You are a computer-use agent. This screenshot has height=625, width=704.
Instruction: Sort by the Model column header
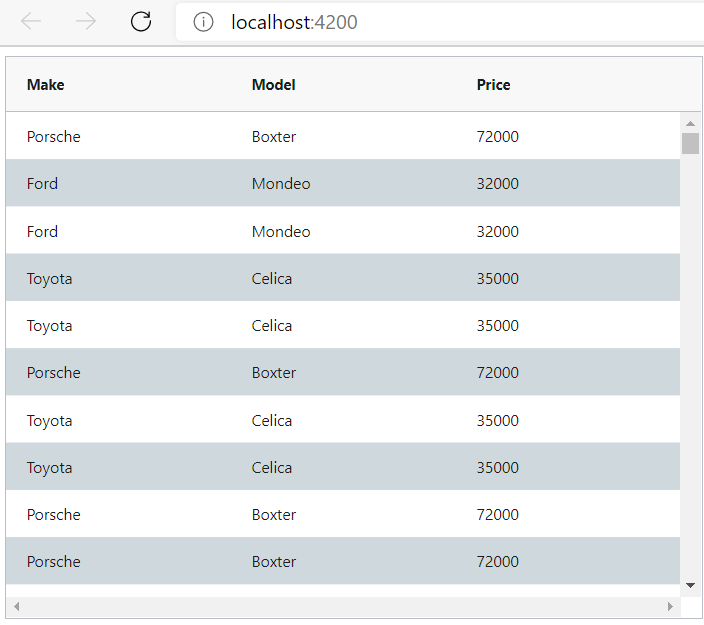pyautogui.click(x=273, y=85)
